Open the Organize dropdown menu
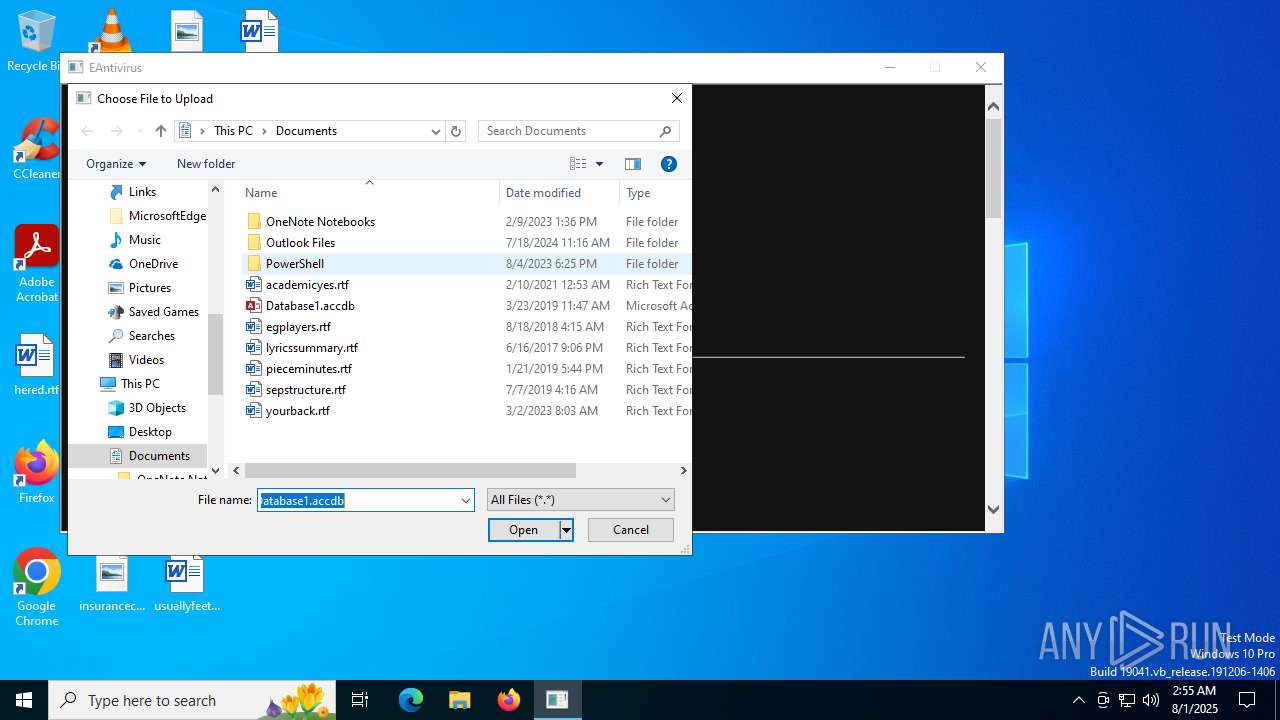1280x720 pixels. click(116, 164)
